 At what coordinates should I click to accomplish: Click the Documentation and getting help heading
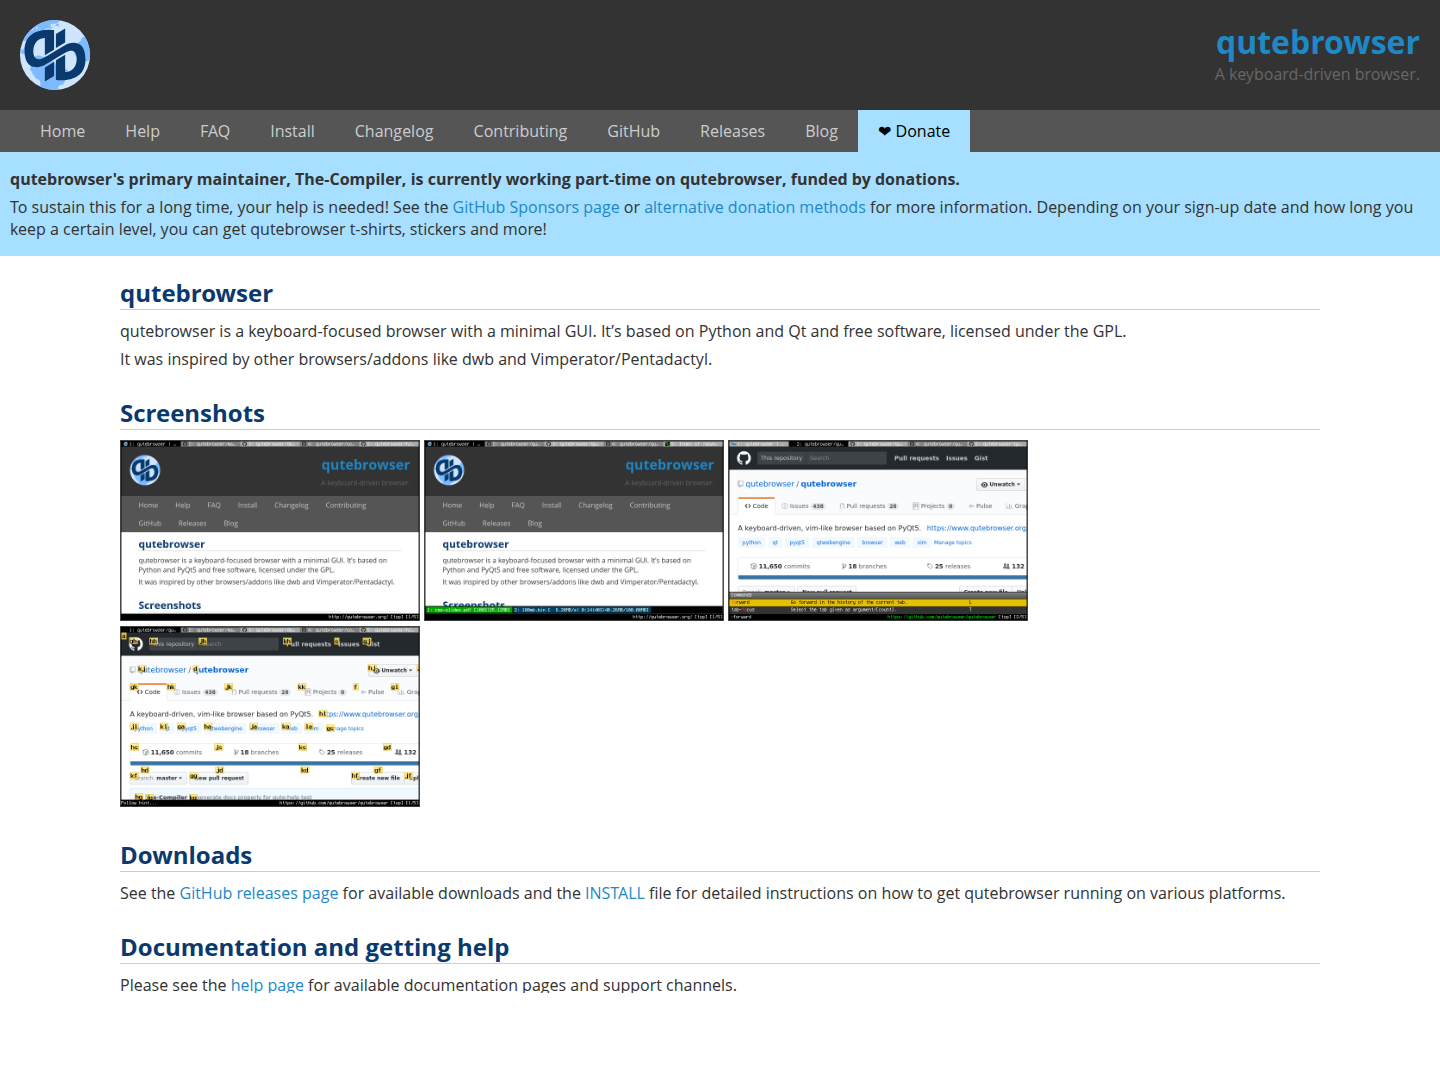315,948
